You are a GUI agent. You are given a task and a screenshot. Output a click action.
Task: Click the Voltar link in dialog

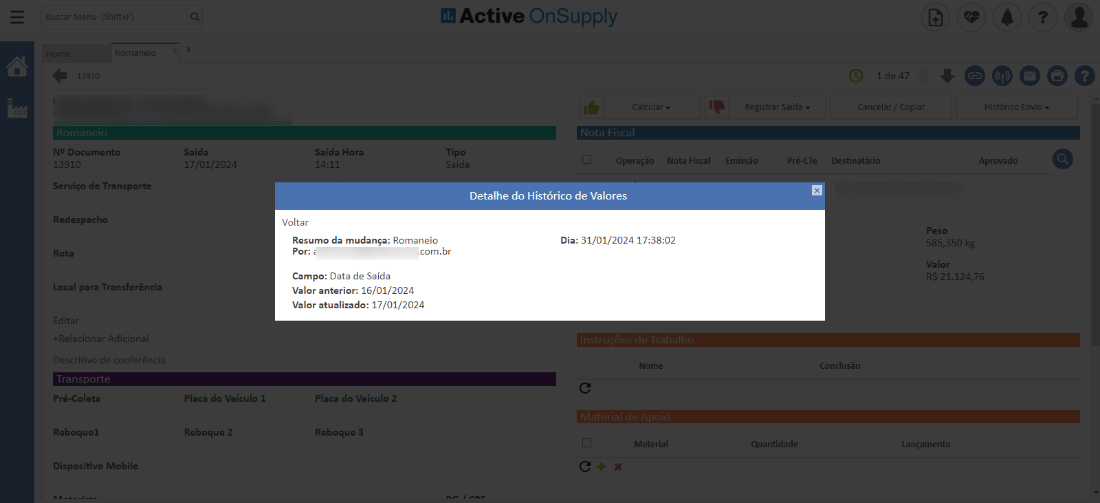[x=295, y=222]
